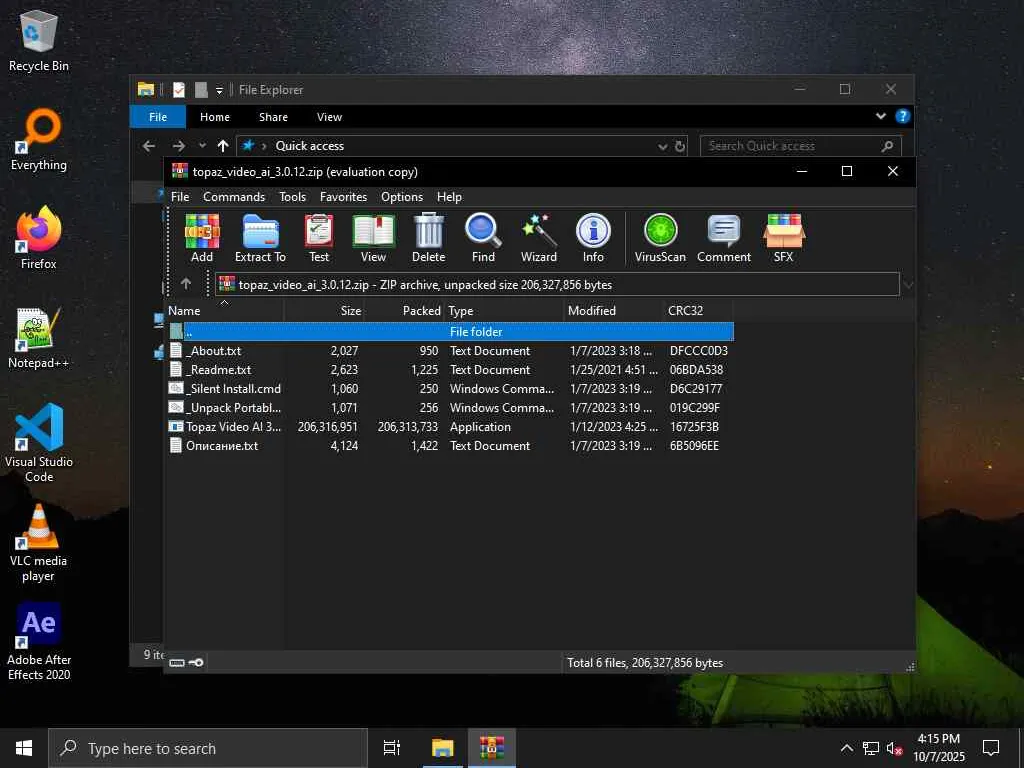Open the Tools menu
Image resolution: width=1024 pixels, height=768 pixels.
click(x=293, y=197)
